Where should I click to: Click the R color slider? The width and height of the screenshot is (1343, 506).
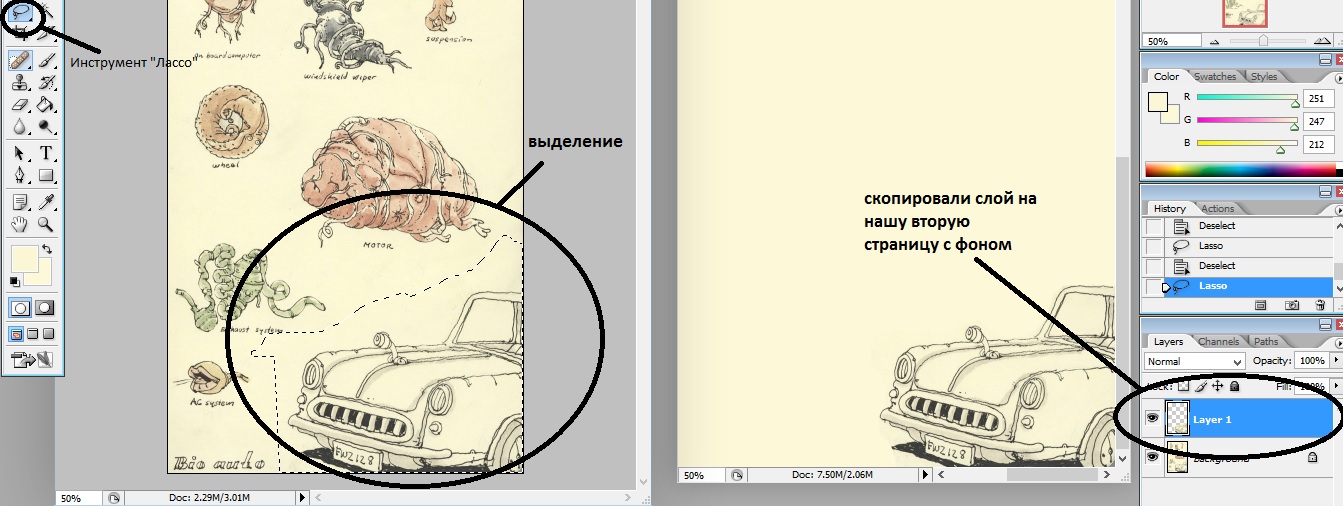coord(1247,97)
